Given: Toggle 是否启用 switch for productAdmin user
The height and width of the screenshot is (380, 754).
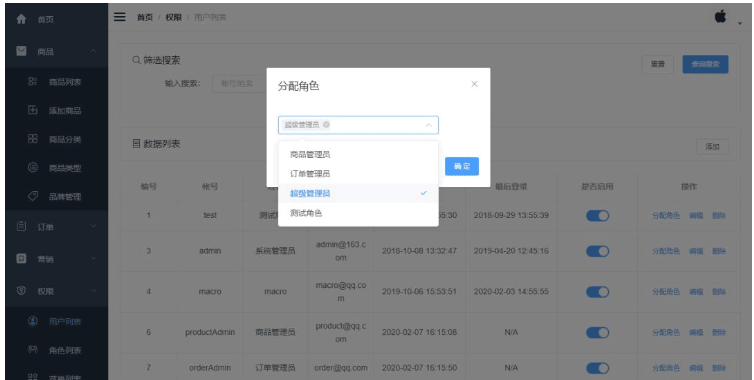Looking at the screenshot, I should click(x=597, y=332).
